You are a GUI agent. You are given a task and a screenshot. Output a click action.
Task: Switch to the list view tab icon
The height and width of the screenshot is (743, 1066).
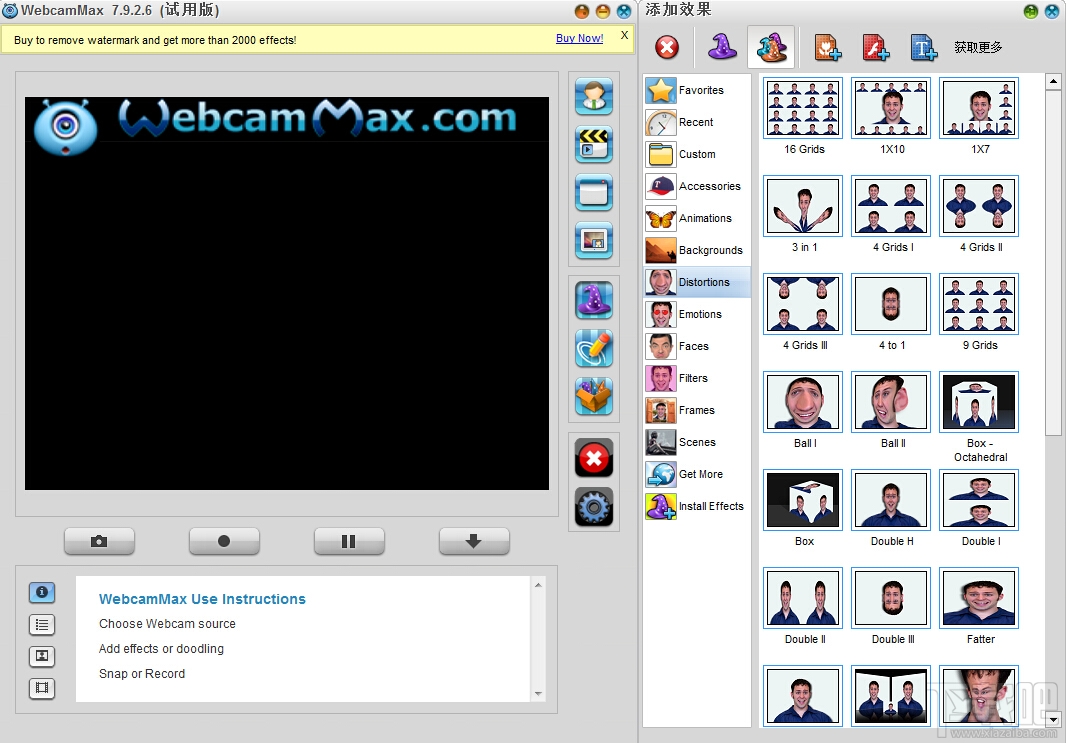point(42,625)
